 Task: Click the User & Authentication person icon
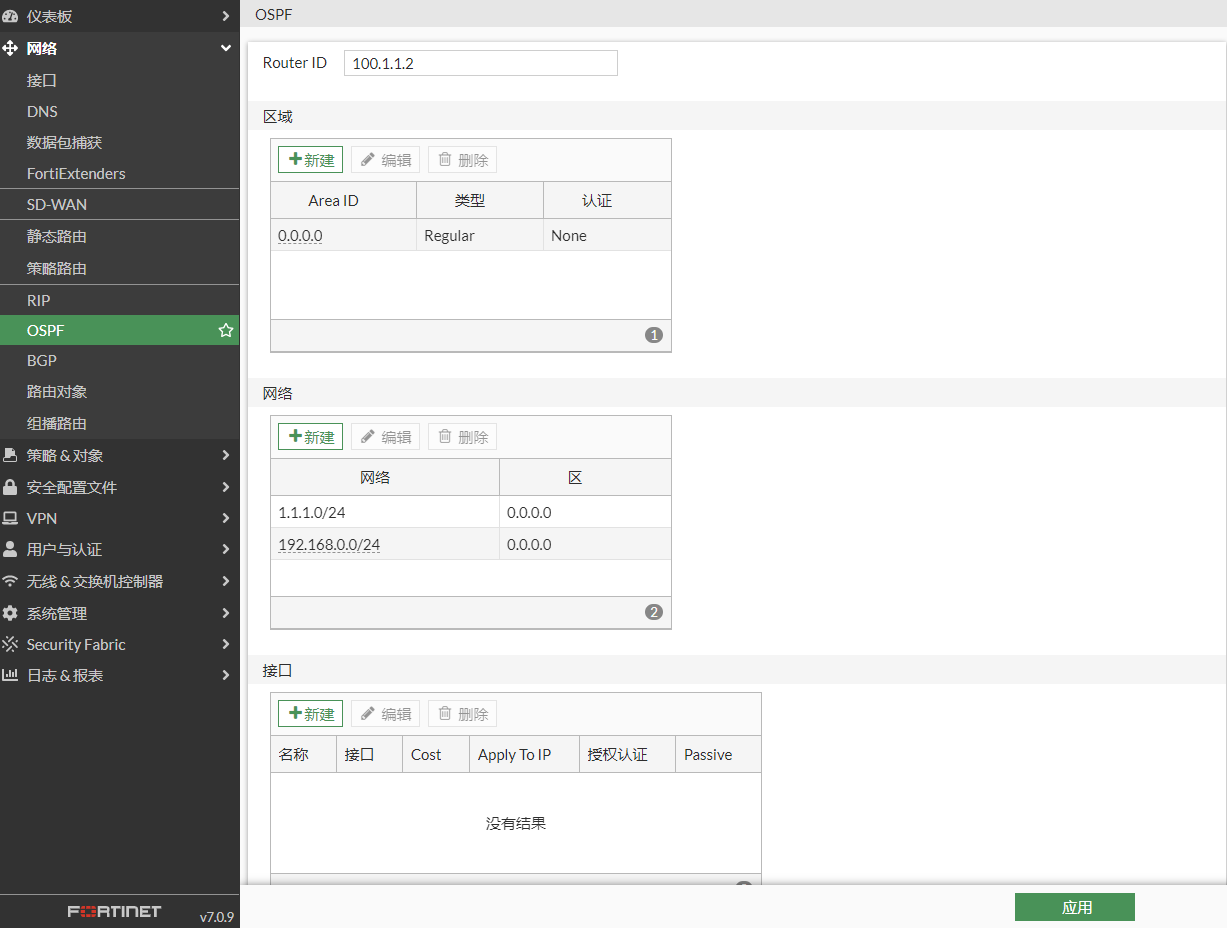click(10, 549)
